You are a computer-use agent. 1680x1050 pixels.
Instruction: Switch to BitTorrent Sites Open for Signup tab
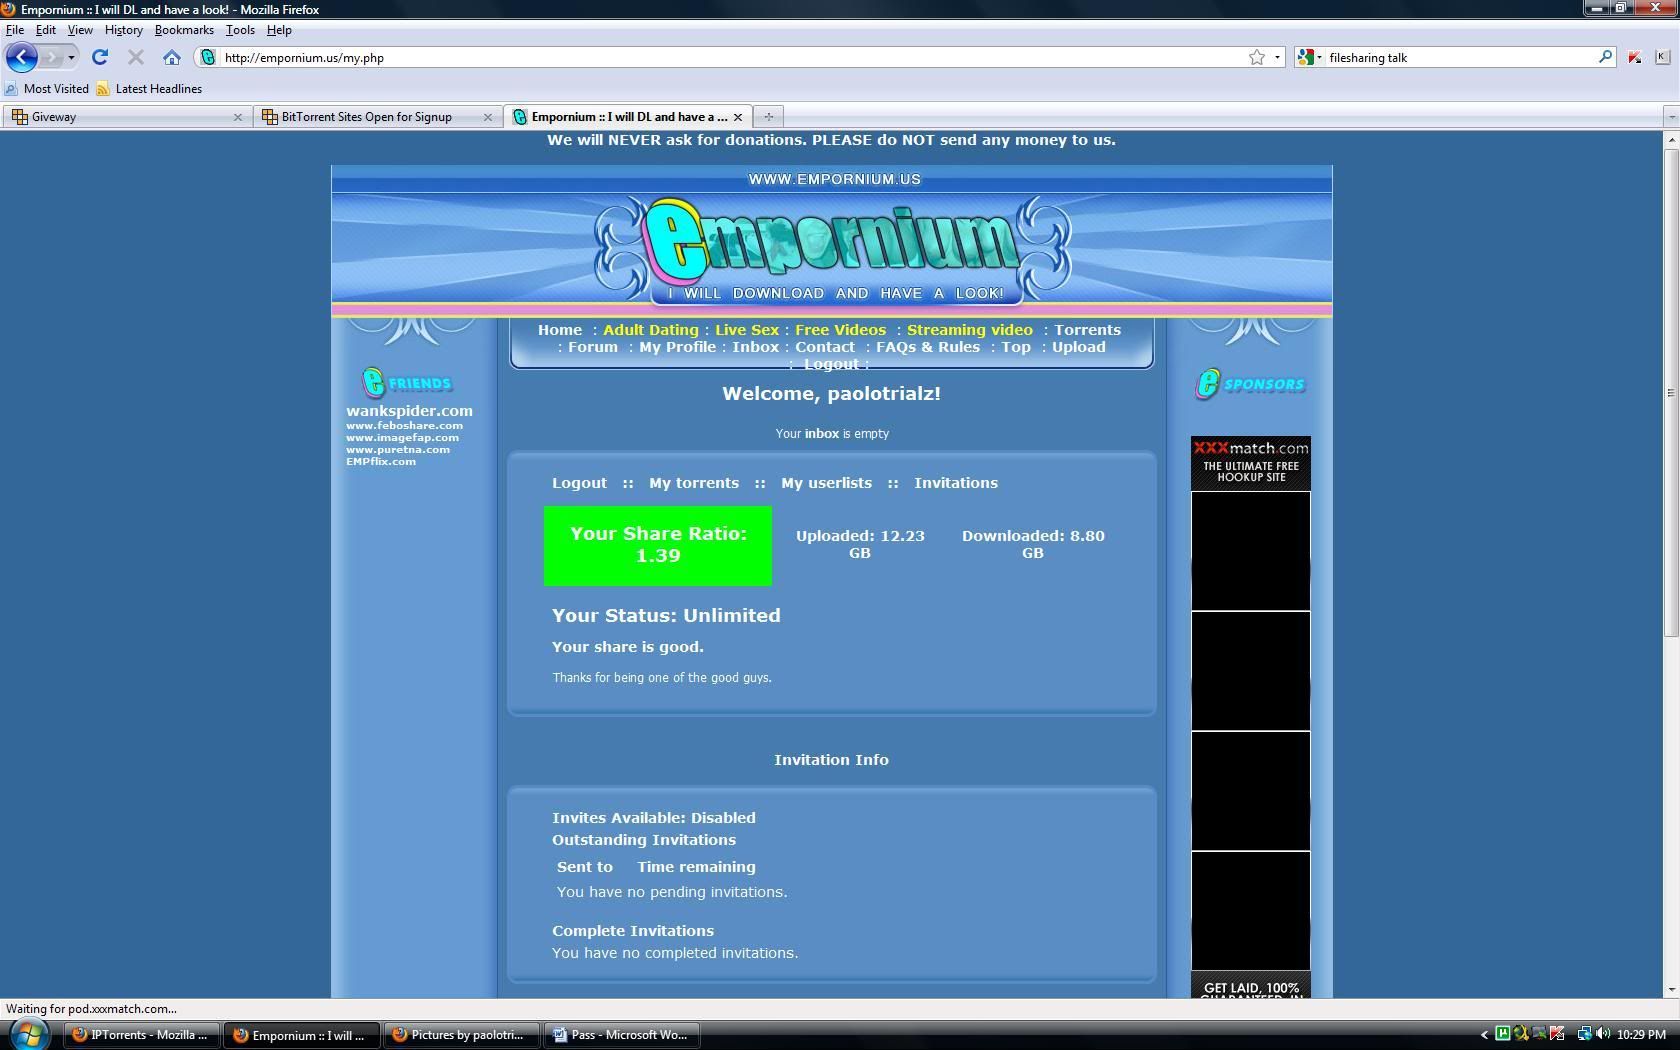(x=376, y=117)
